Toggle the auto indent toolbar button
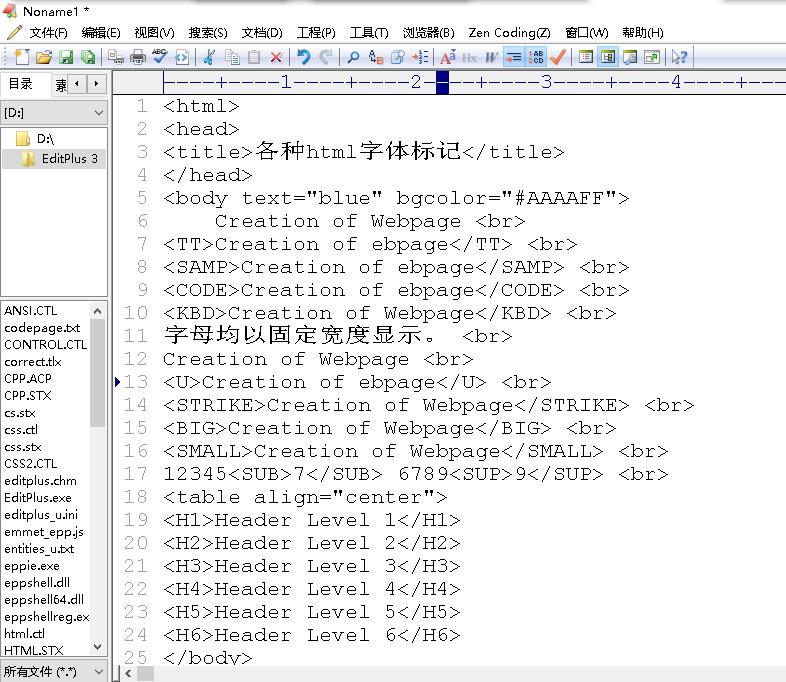This screenshot has height=682, width=786. 513,57
